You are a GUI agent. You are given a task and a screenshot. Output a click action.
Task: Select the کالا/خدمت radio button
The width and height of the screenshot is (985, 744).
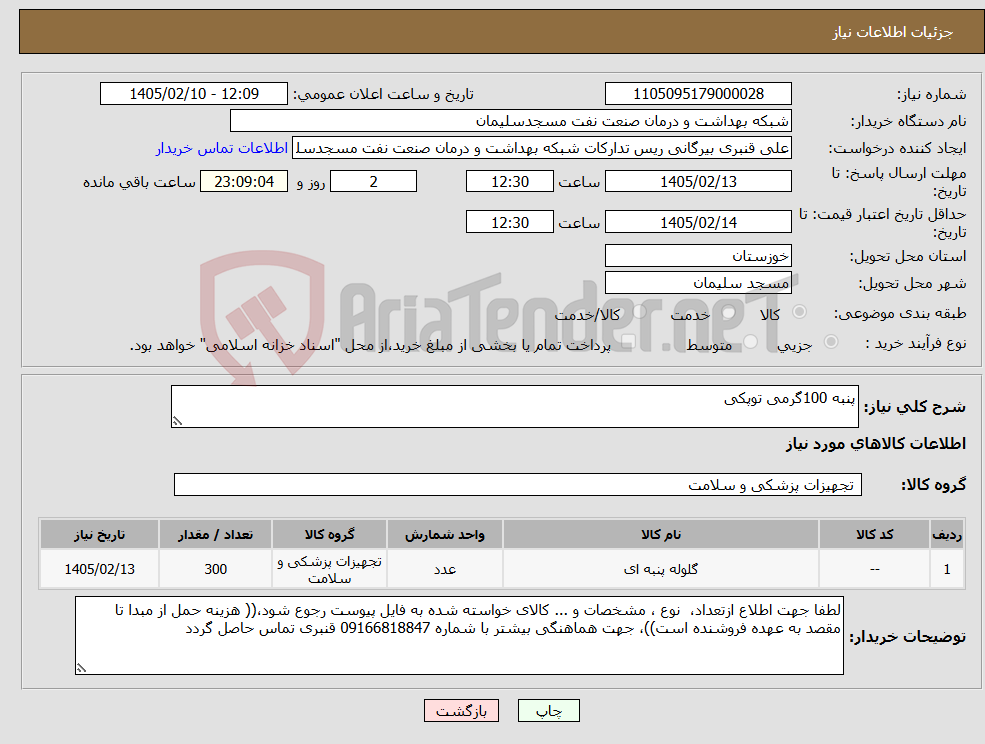(639, 312)
